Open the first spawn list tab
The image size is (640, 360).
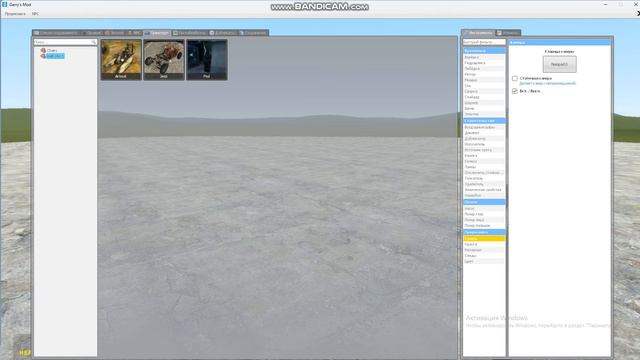point(56,33)
